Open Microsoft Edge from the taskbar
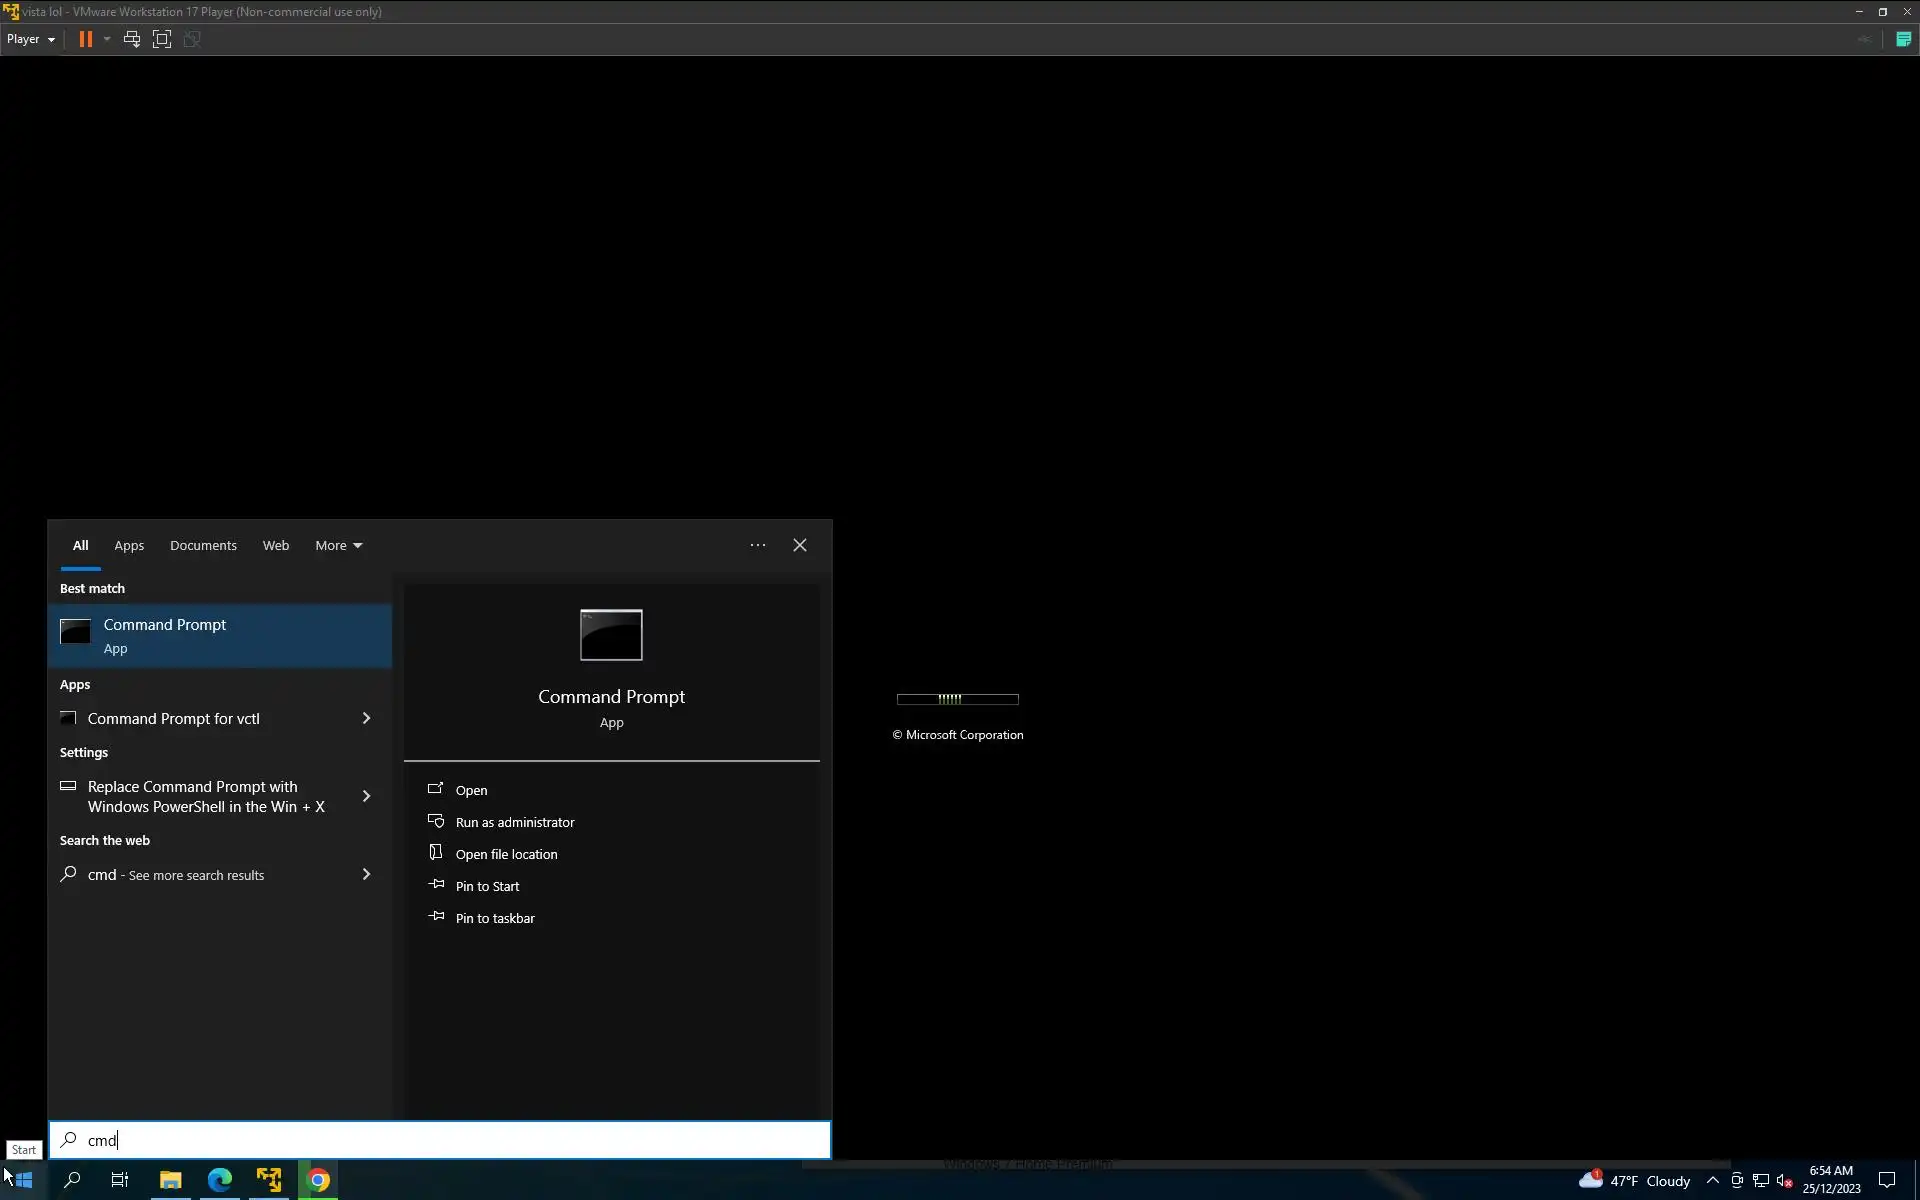The image size is (1920, 1200). point(220,1180)
